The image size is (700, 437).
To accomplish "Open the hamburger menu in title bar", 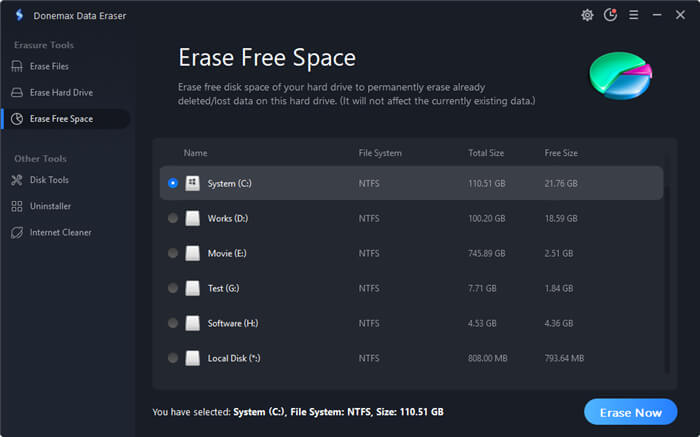I will [635, 15].
